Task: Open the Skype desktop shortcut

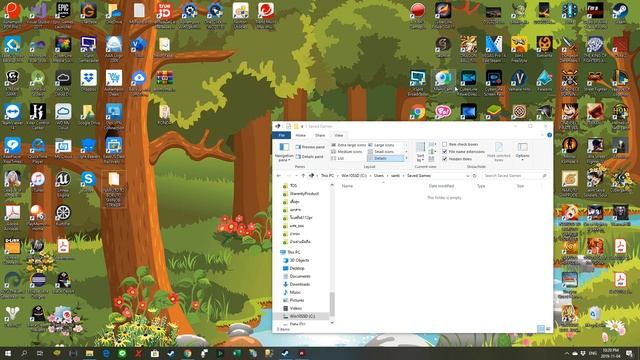Action: click(88, 182)
